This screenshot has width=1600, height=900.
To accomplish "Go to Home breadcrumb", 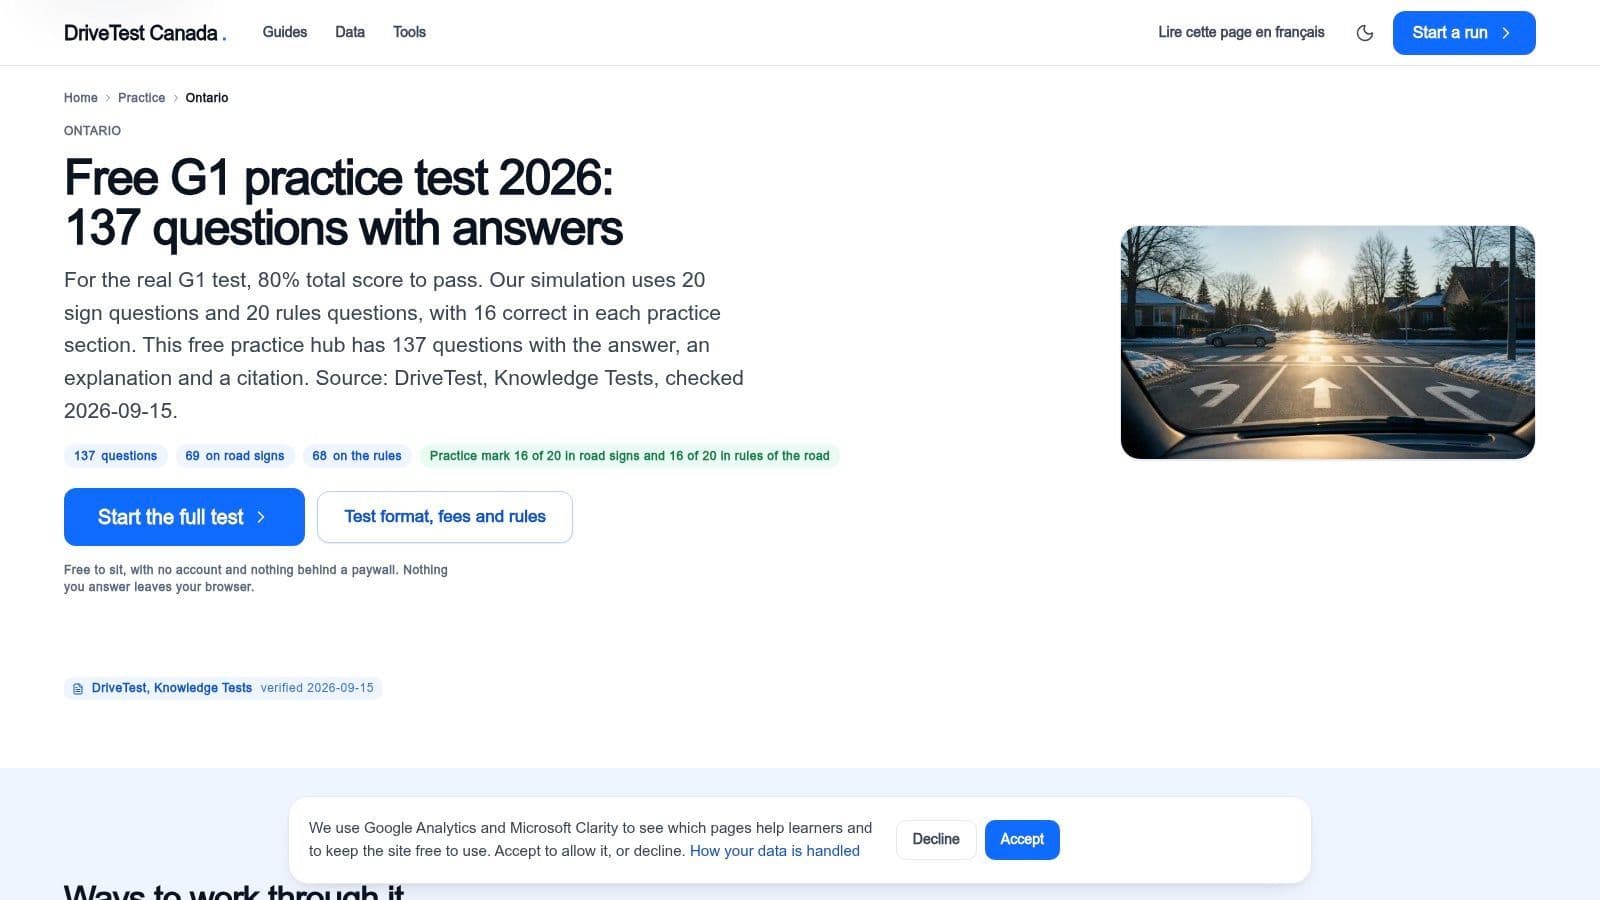I will [x=81, y=98].
